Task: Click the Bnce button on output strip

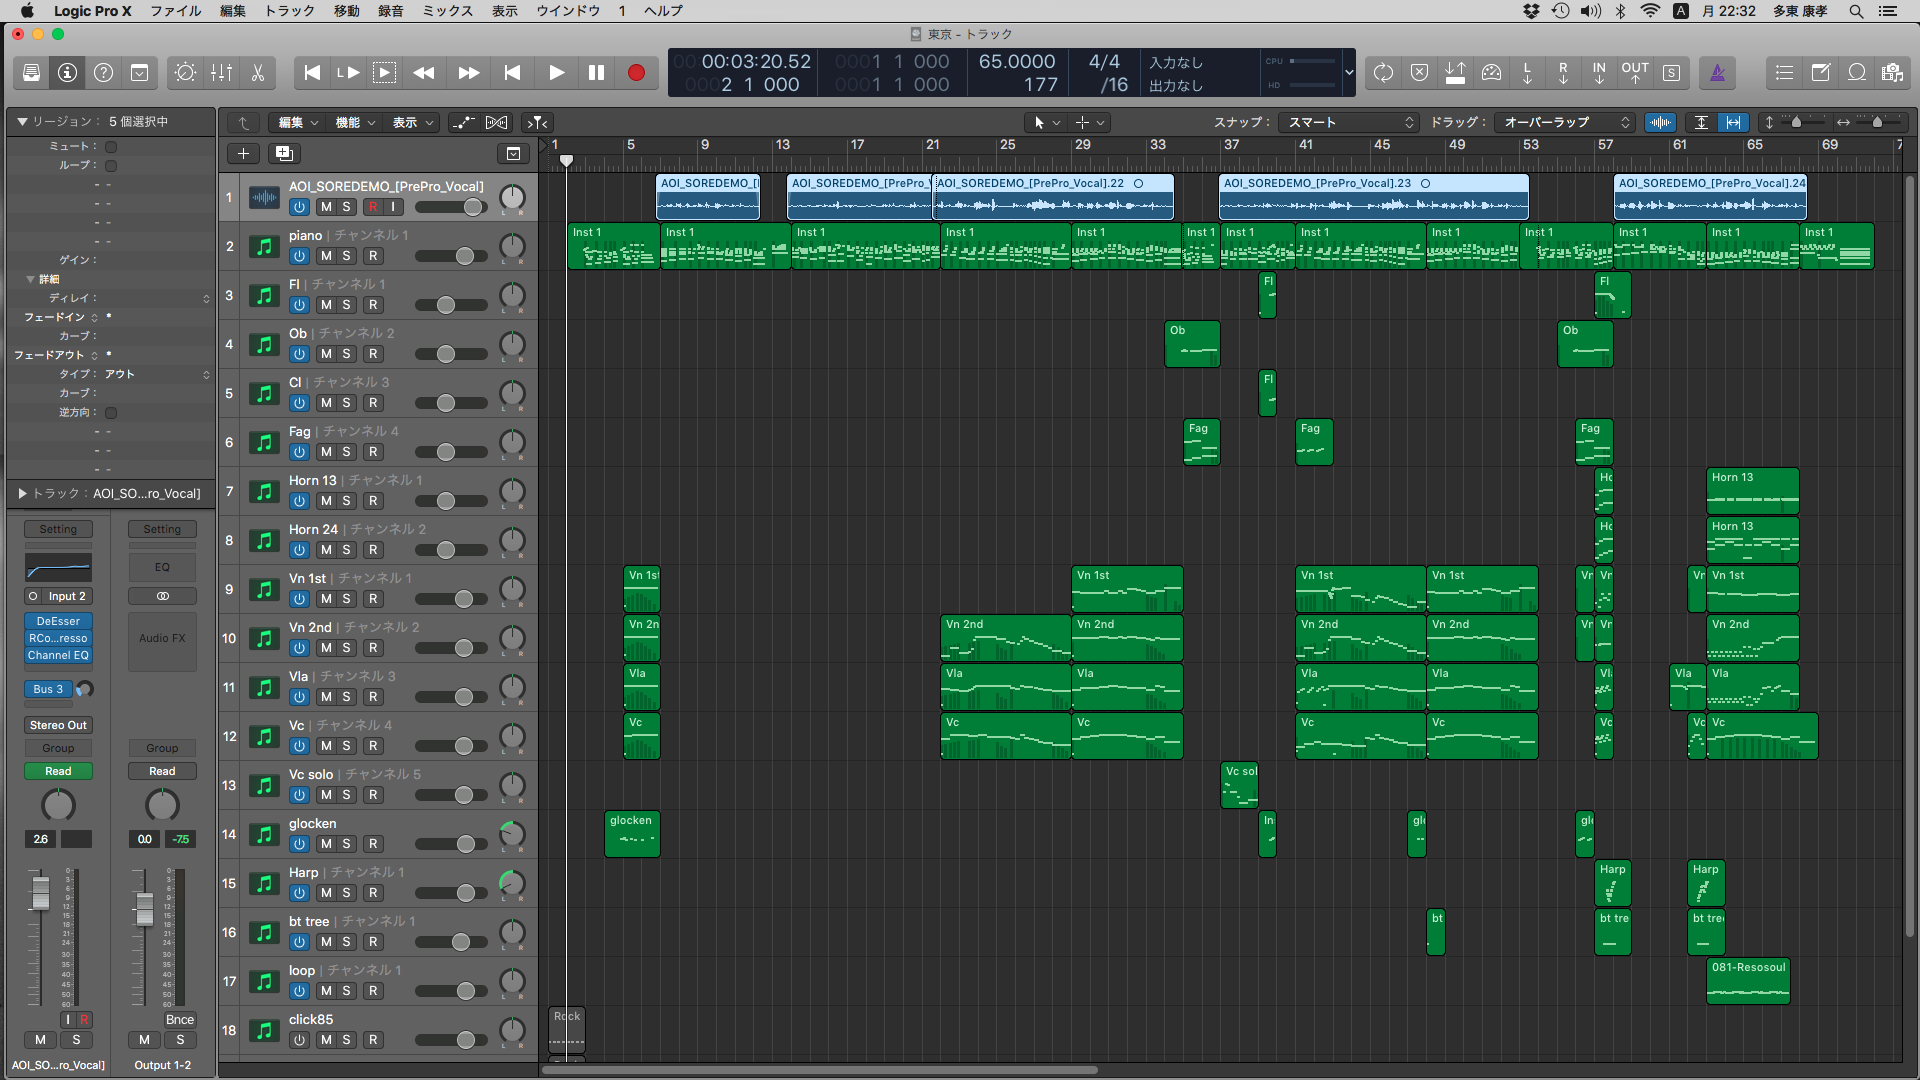Action: [x=180, y=1020]
